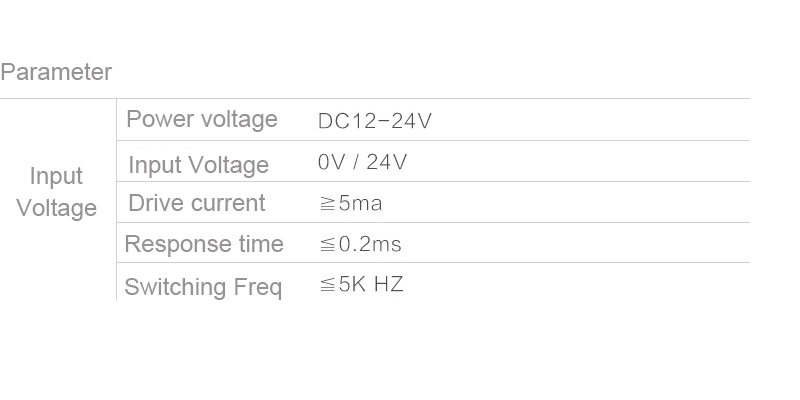Select the Input Voltage row label
Screen dimensions: 800x400
[x=198, y=165]
